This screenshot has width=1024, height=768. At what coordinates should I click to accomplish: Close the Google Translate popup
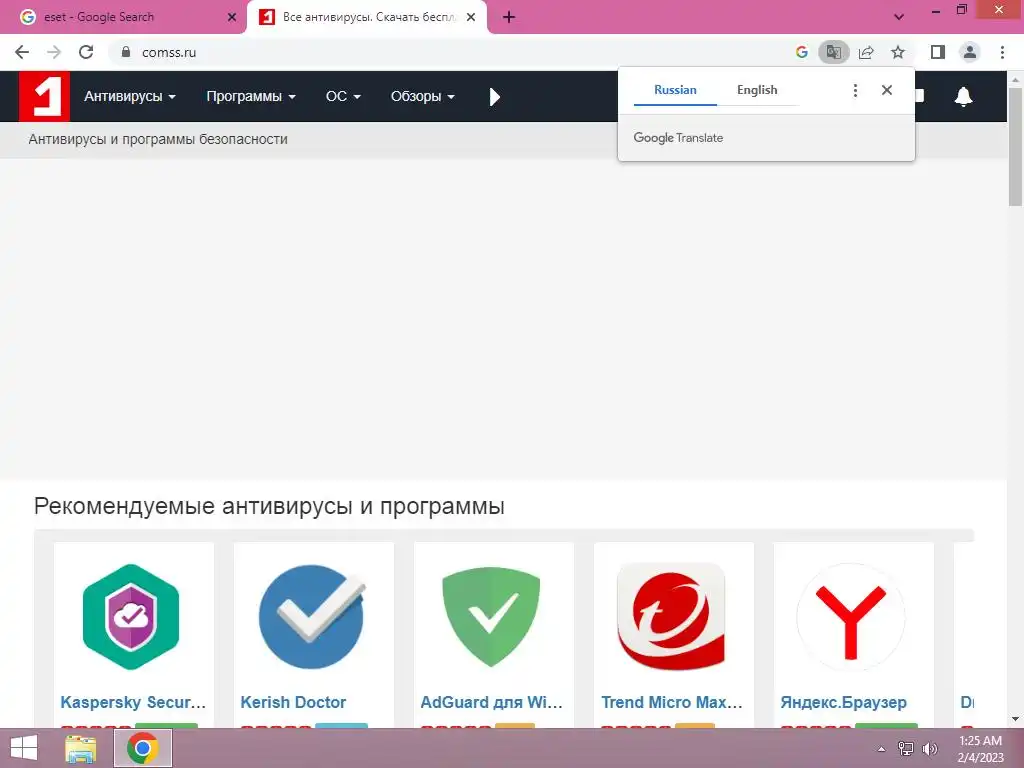click(x=886, y=90)
